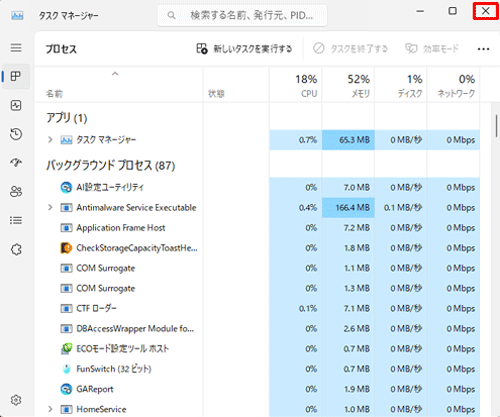This screenshot has height=417, width=500.
Task: Open the Services page icon
Action: (16, 249)
